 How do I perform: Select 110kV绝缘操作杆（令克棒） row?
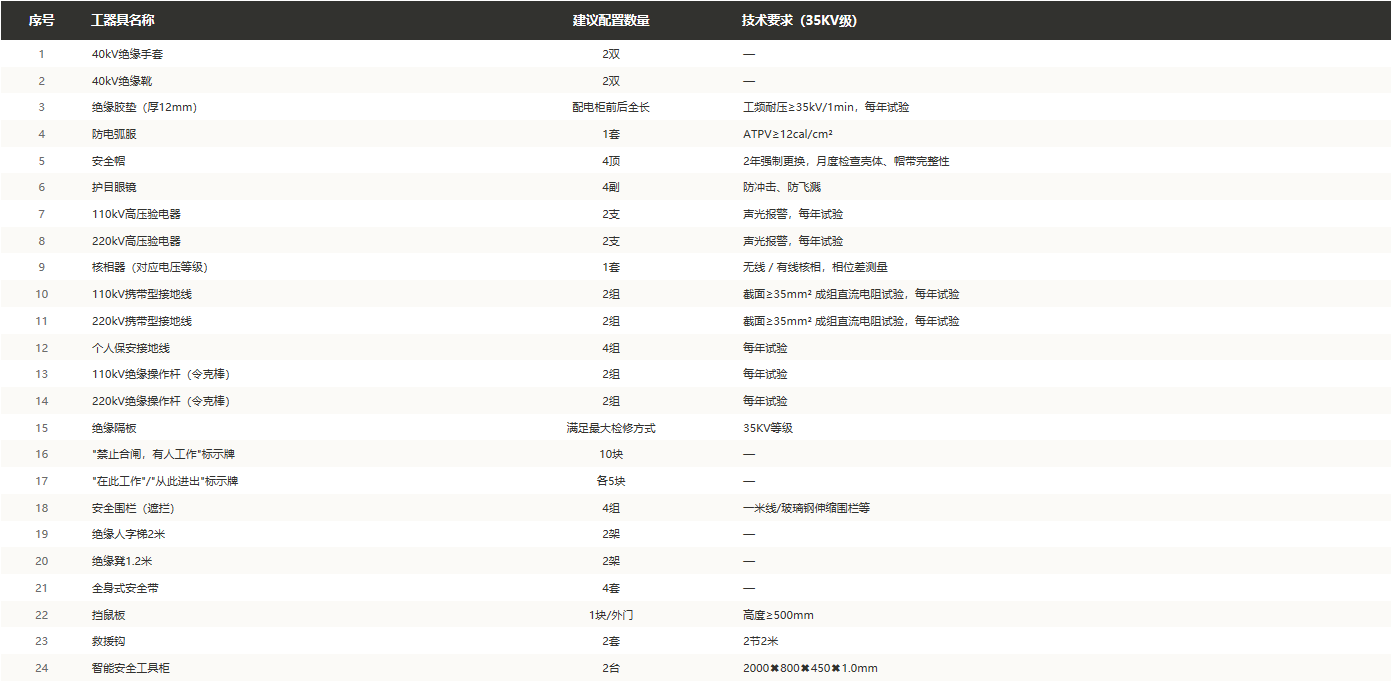(695, 374)
